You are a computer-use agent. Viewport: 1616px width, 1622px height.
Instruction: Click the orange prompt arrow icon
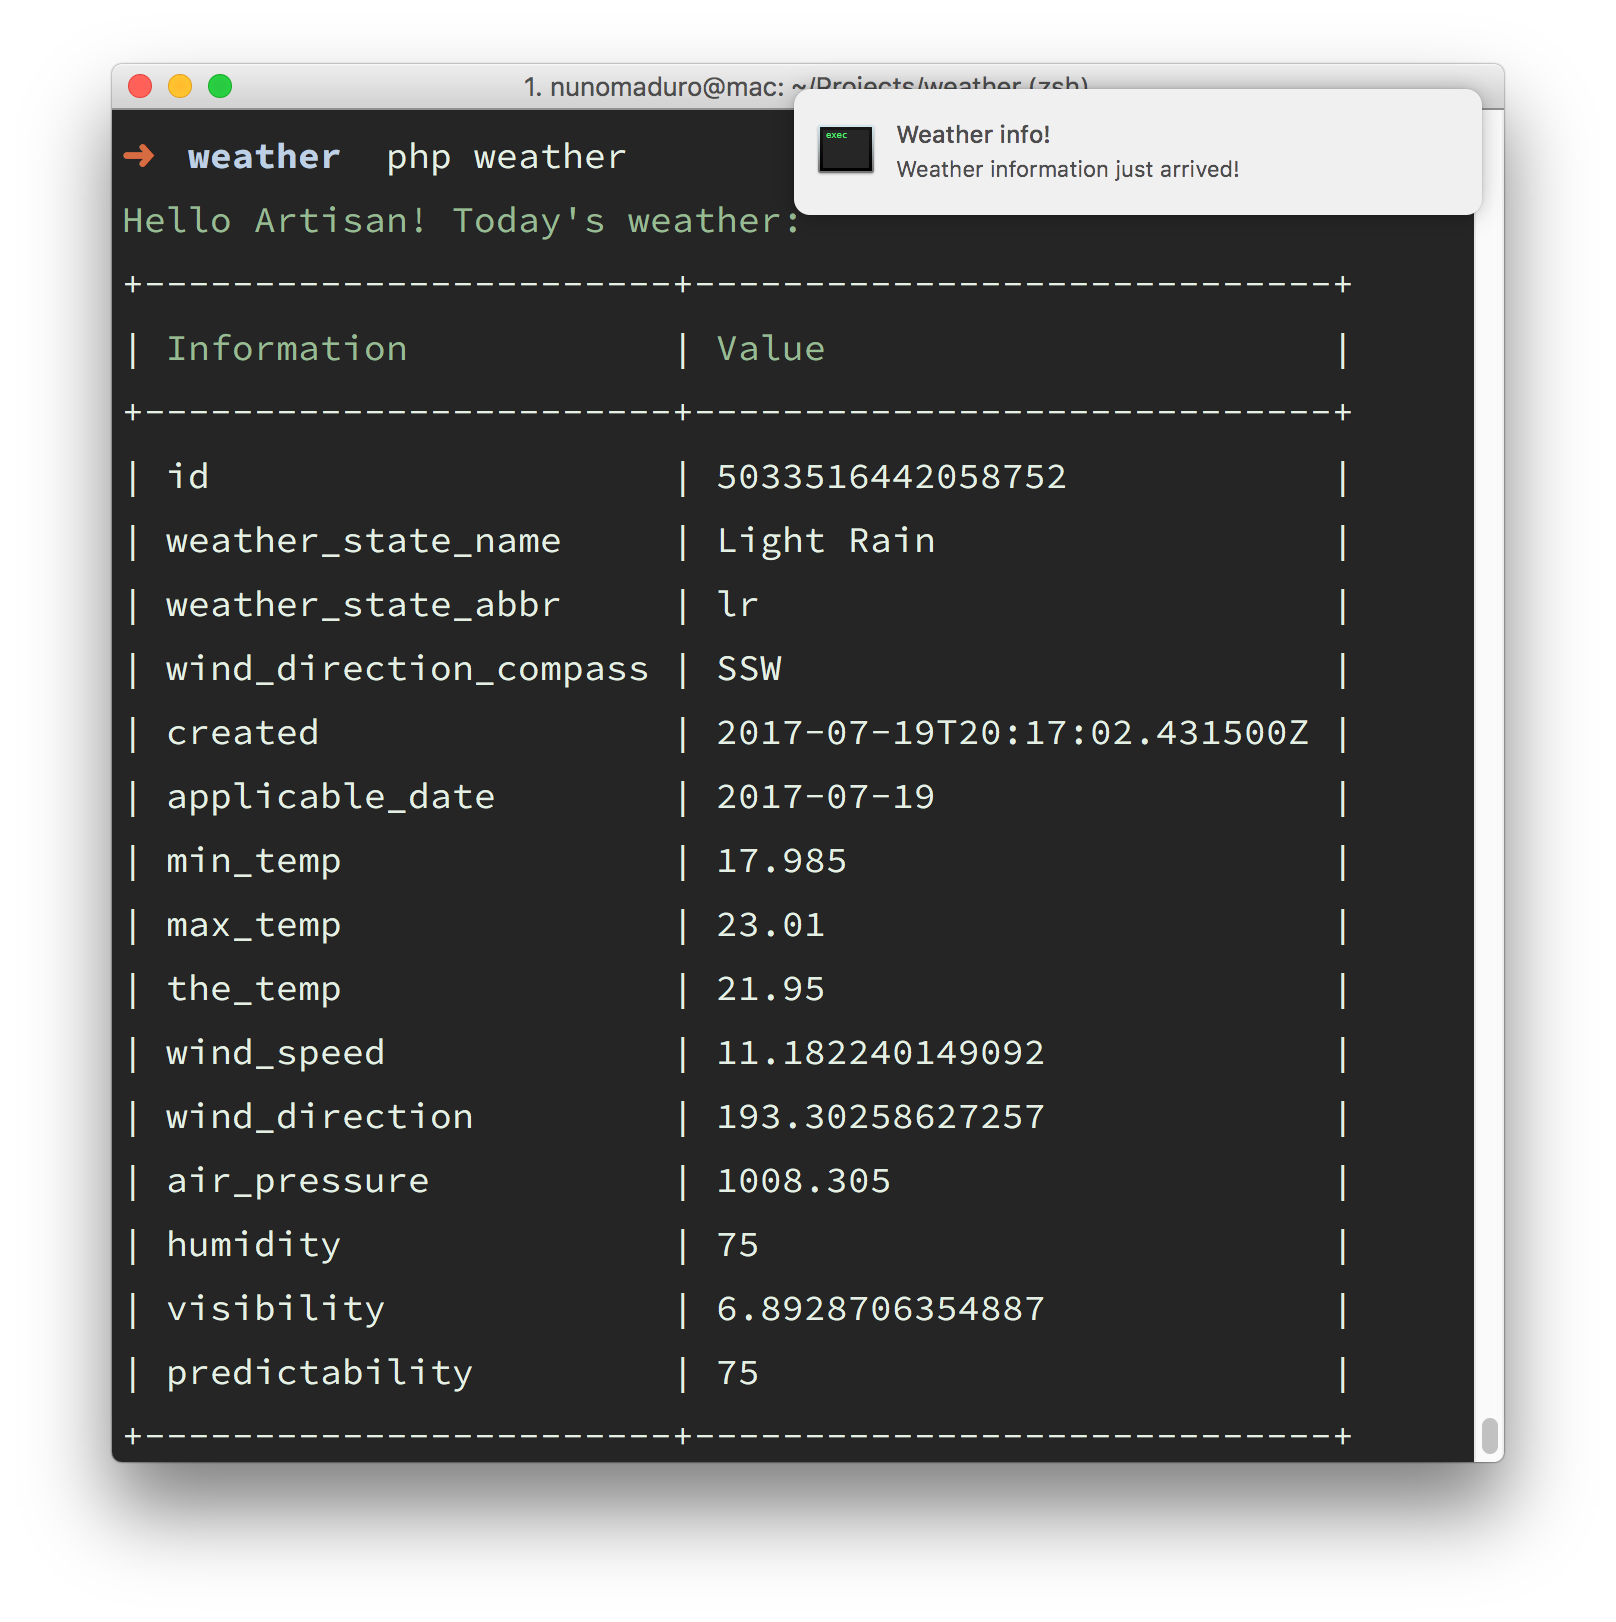click(139, 154)
